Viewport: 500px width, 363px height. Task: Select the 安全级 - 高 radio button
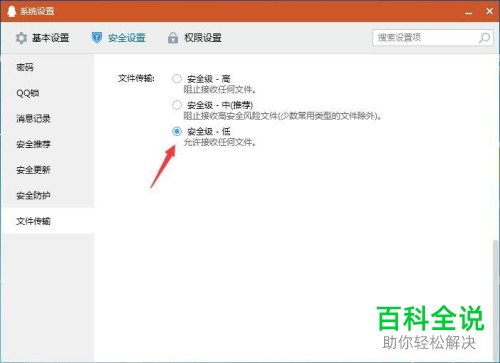[x=177, y=79]
